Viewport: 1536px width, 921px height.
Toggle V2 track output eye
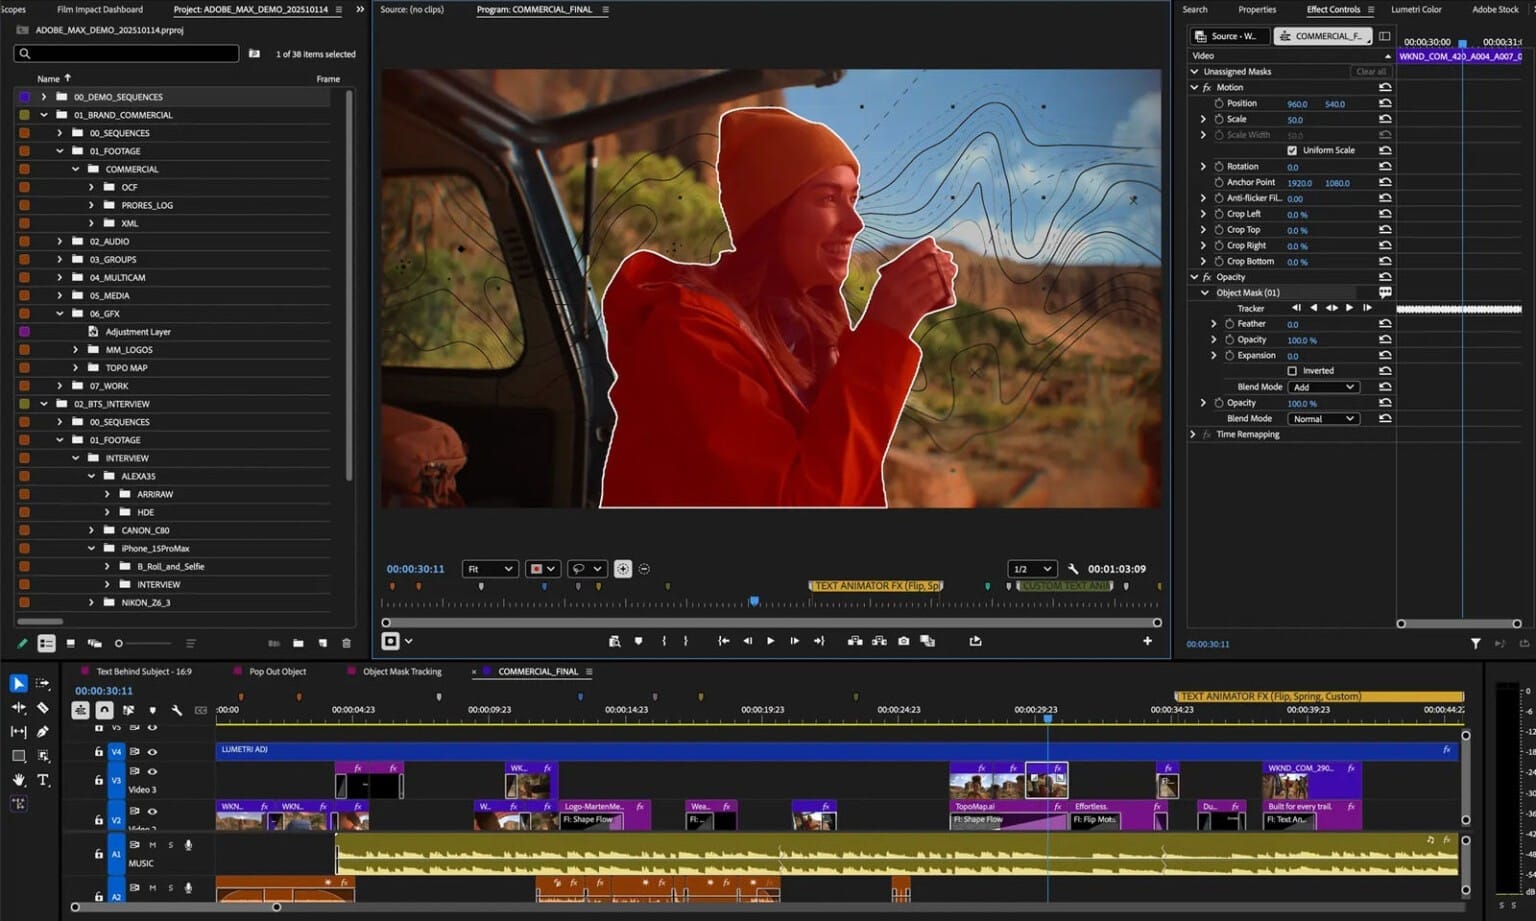(152, 811)
